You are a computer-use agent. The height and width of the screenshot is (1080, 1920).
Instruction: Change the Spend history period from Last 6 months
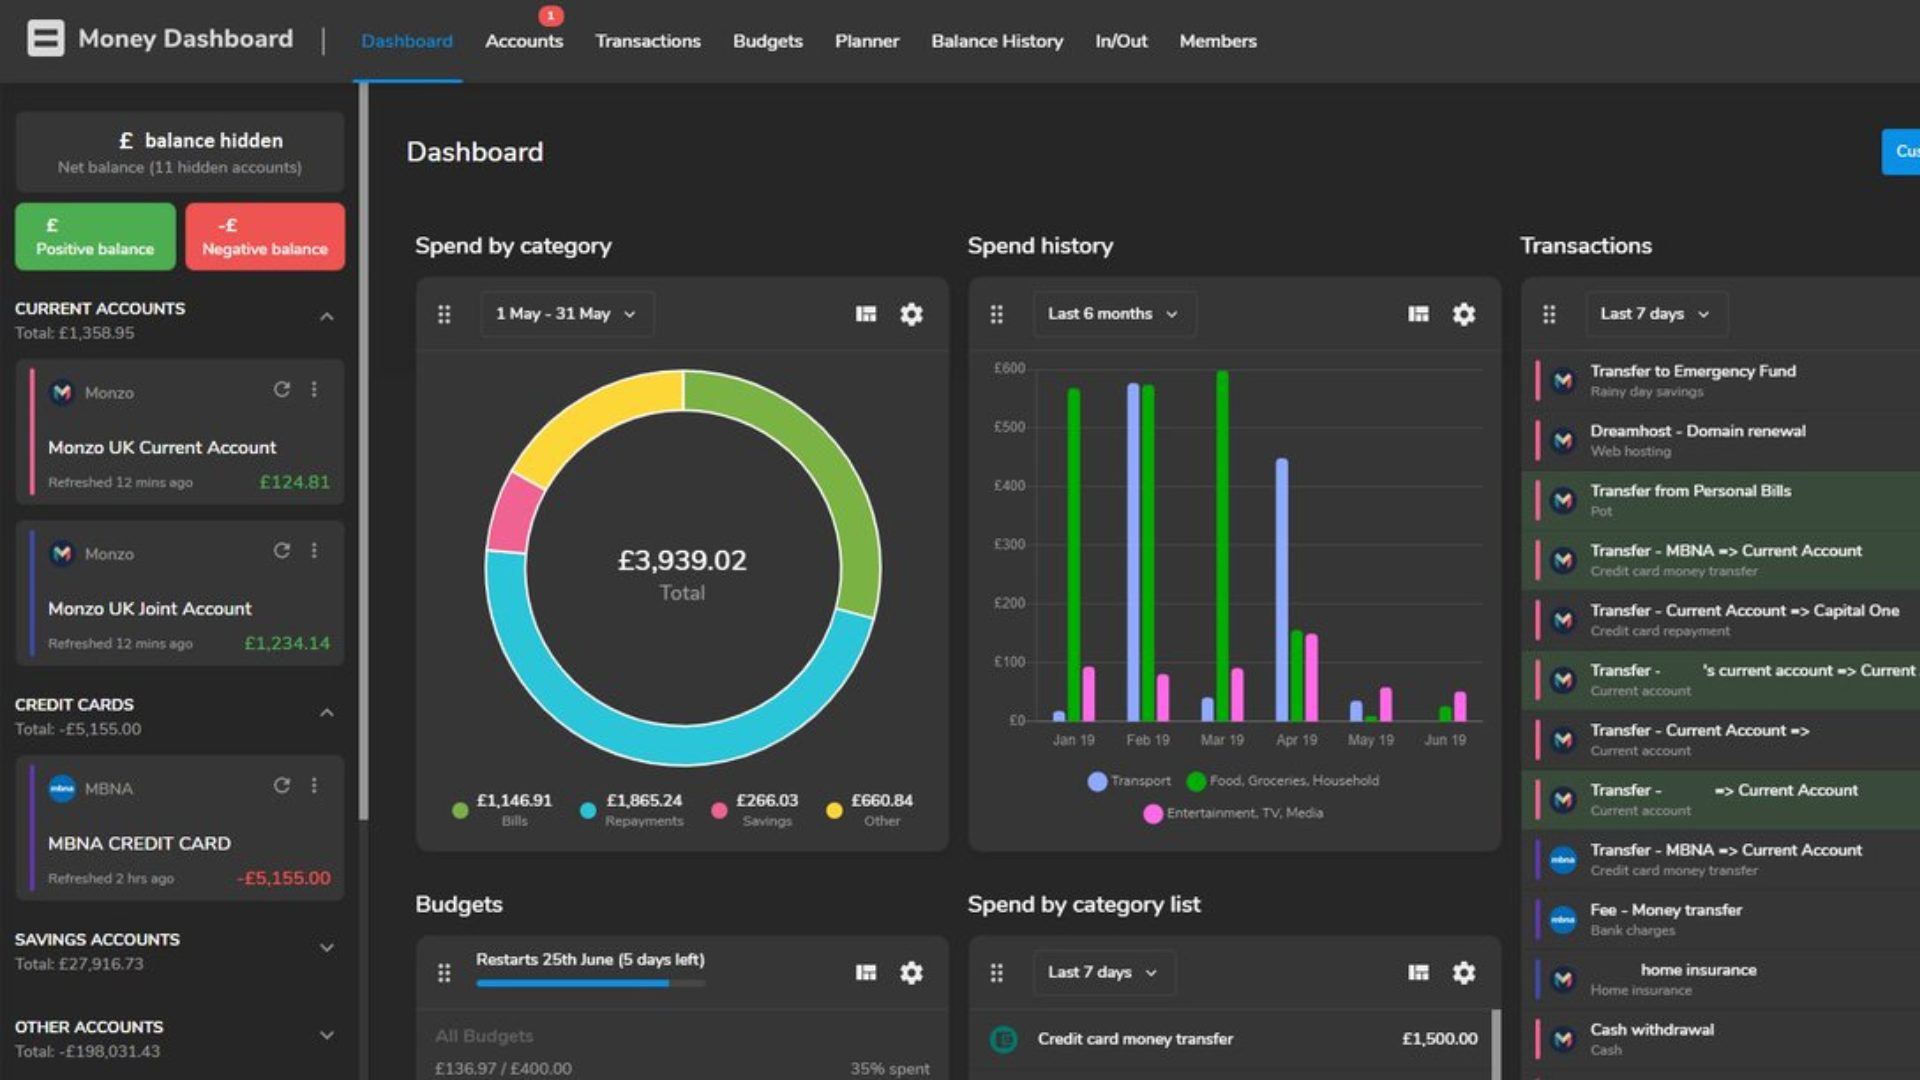click(1113, 313)
